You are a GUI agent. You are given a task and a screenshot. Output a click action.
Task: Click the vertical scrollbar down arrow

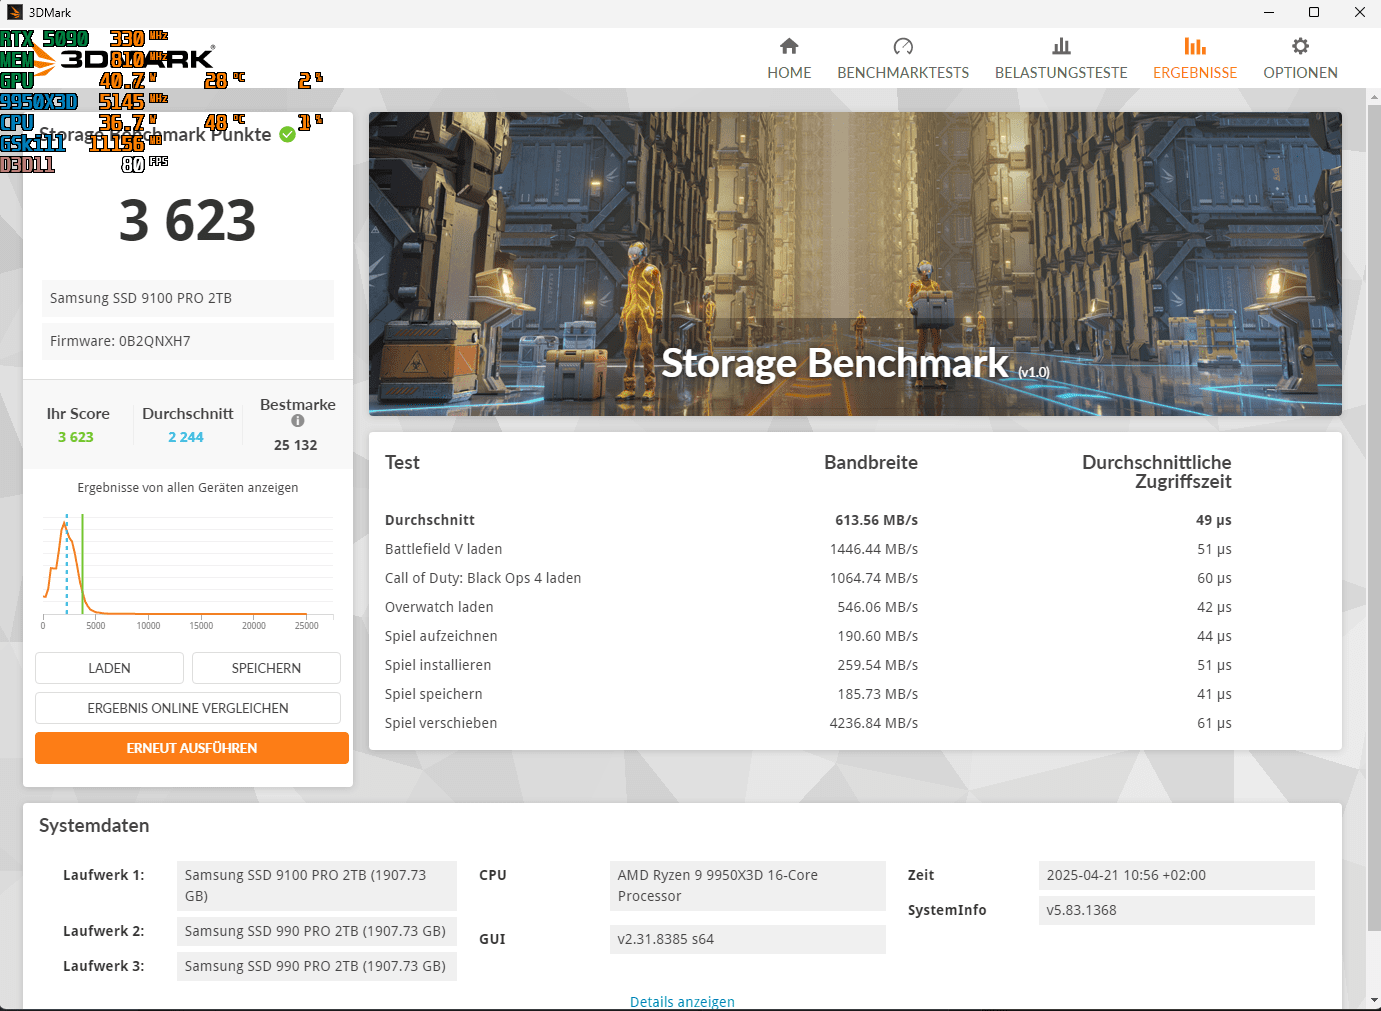[1373, 1000]
